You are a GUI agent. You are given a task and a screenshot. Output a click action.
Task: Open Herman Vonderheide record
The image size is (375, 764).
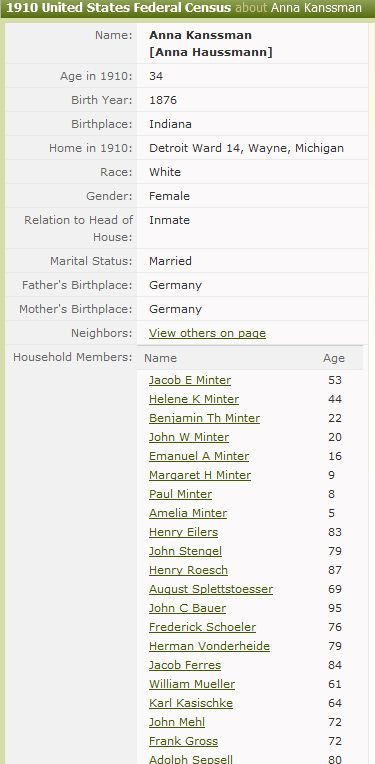click(x=209, y=646)
